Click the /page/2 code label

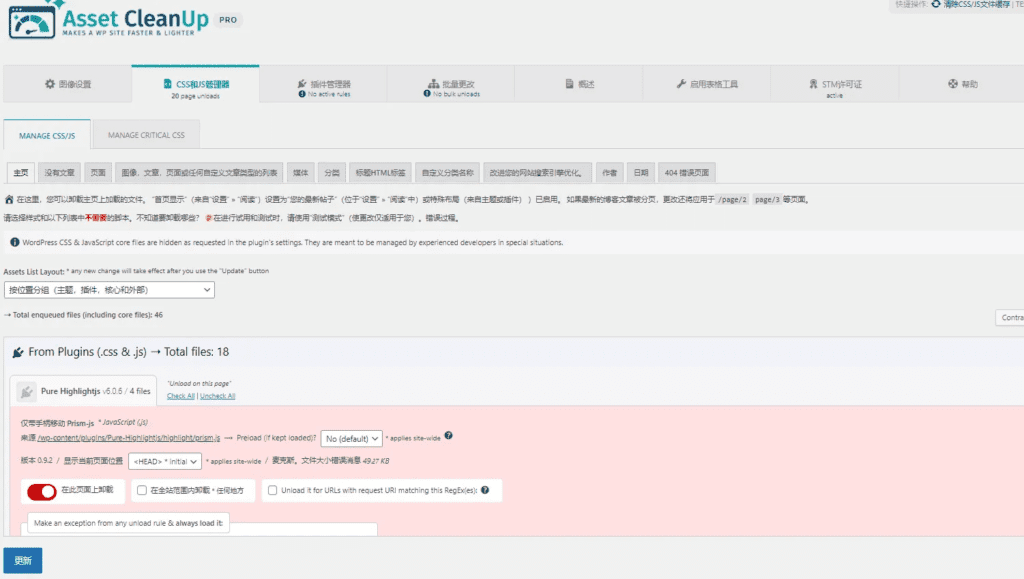coord(732,200)
